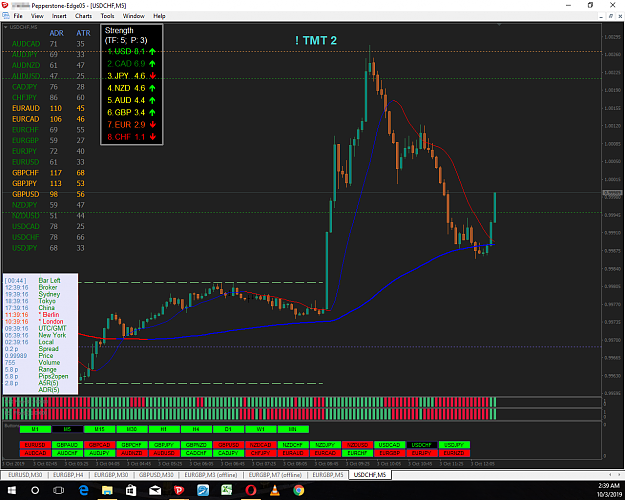Click EURAUD in the ADR list
This screenshot has width=625, height=500.
26,108
